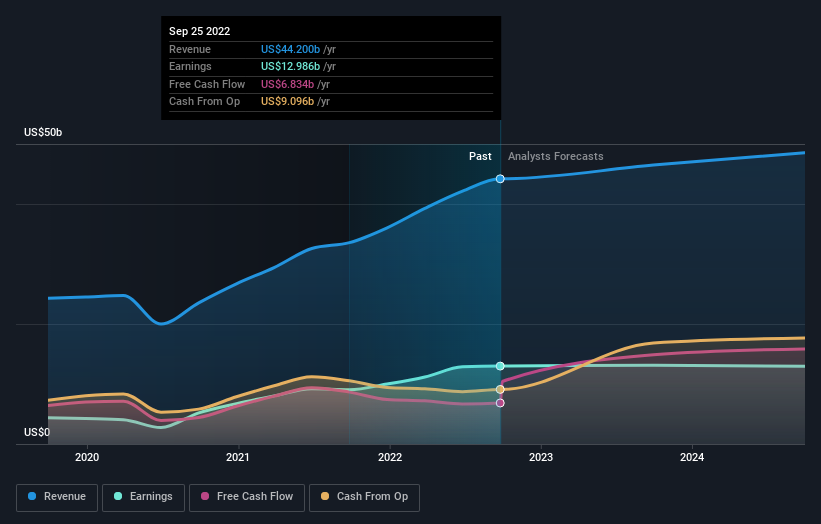This screenshot has height=524, width=821.
Task: Click the 2024 x-axis label
Action: coord(692,458)
